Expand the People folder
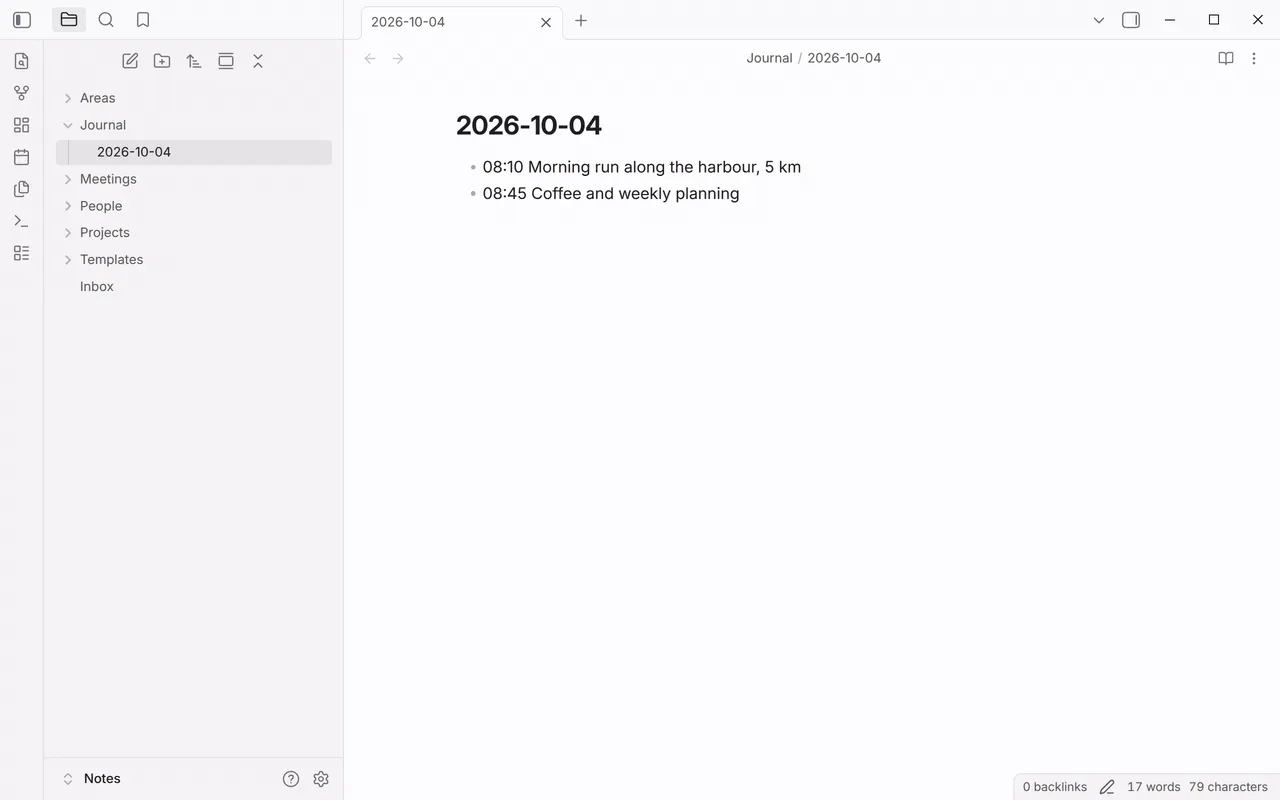 194,206
